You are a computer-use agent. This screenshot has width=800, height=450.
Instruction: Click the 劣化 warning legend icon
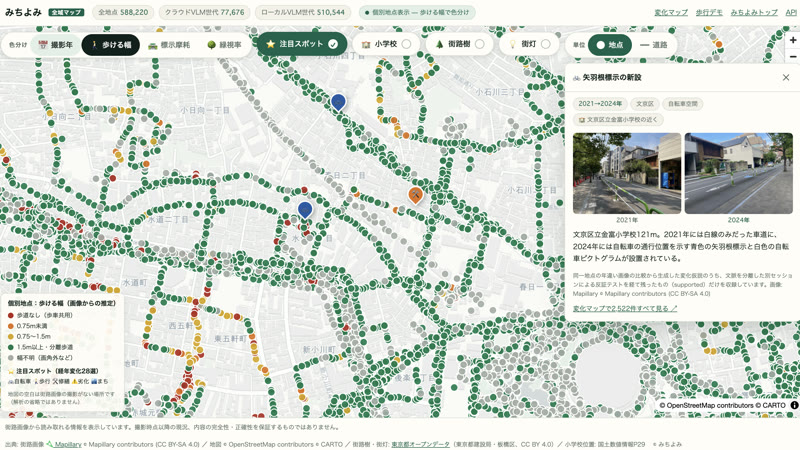click(74, 381)
